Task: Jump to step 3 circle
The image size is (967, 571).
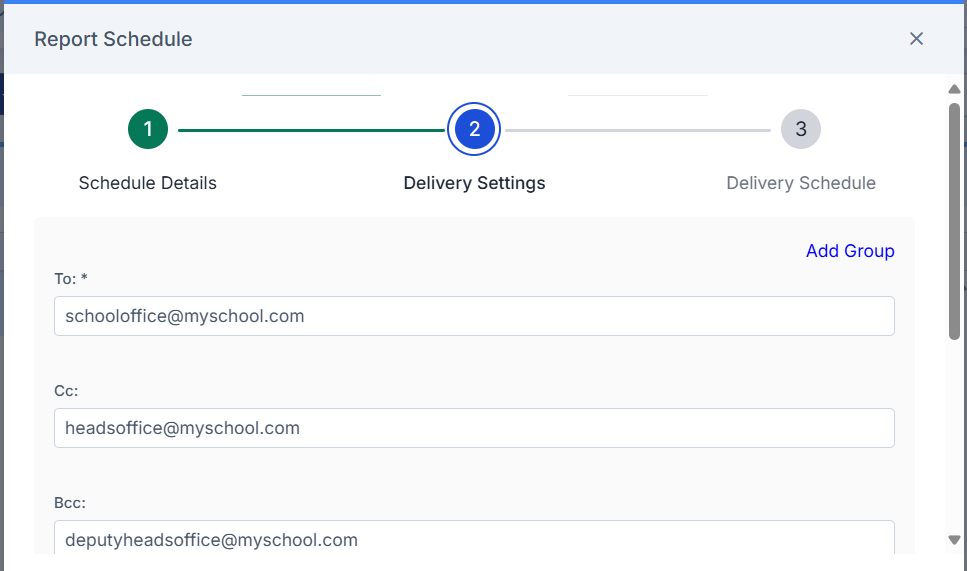Action: point(800,129)
